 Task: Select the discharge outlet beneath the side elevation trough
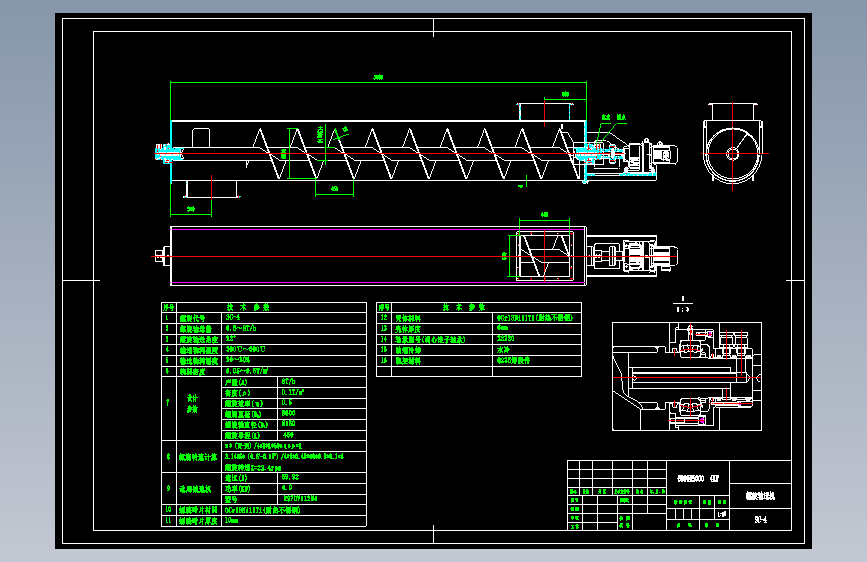pos(212,189)
